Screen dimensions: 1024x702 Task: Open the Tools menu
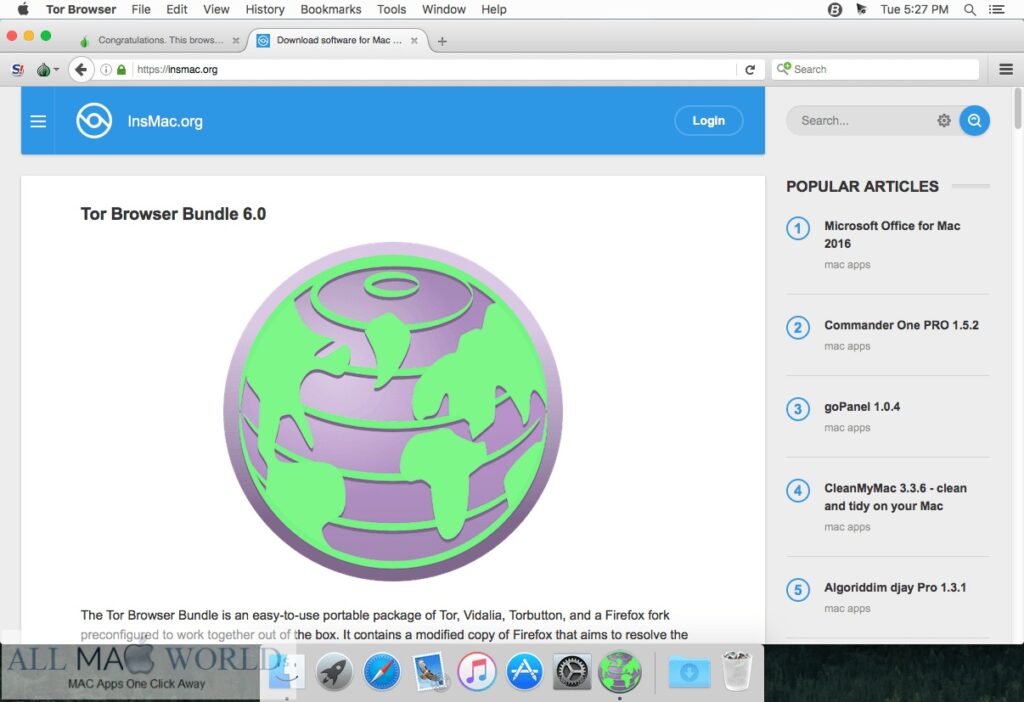point(391,9)
